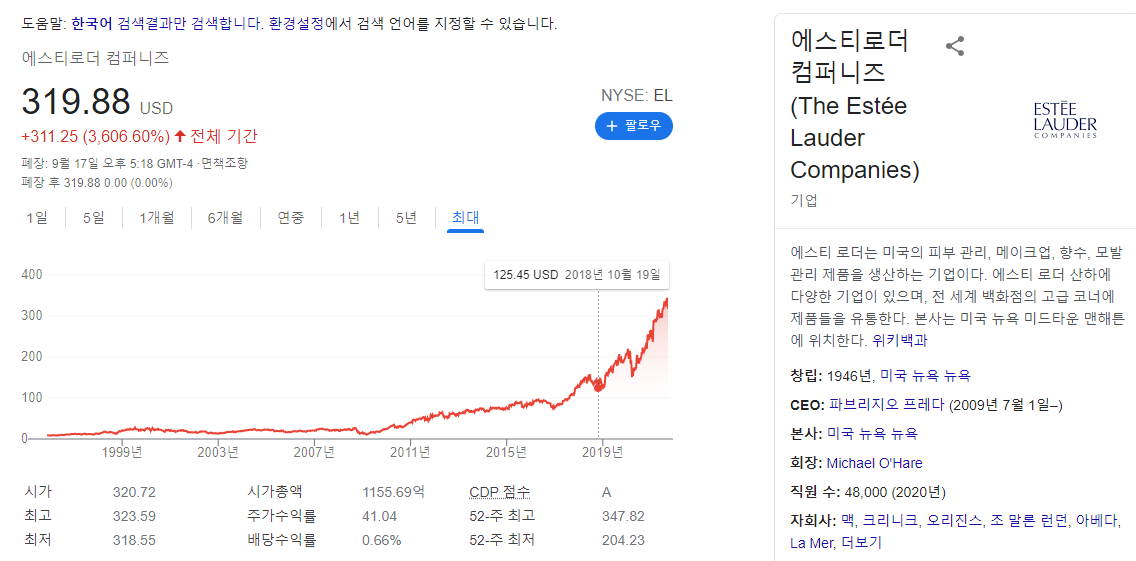Select the 5년 range tab

click(x=406, y=217)
